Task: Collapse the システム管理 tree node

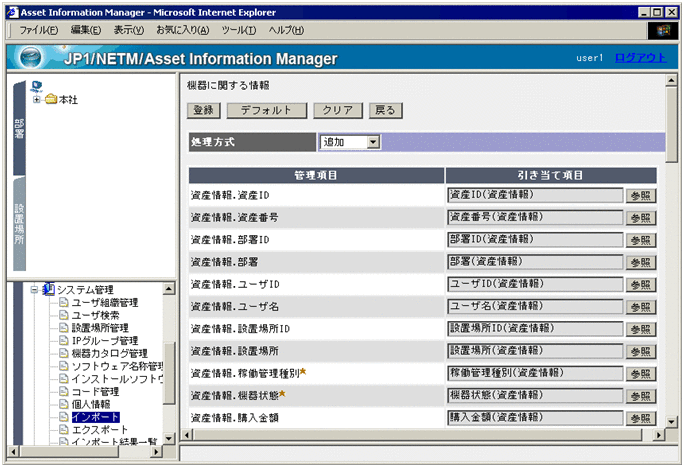Action: click(x=33, y=289)
